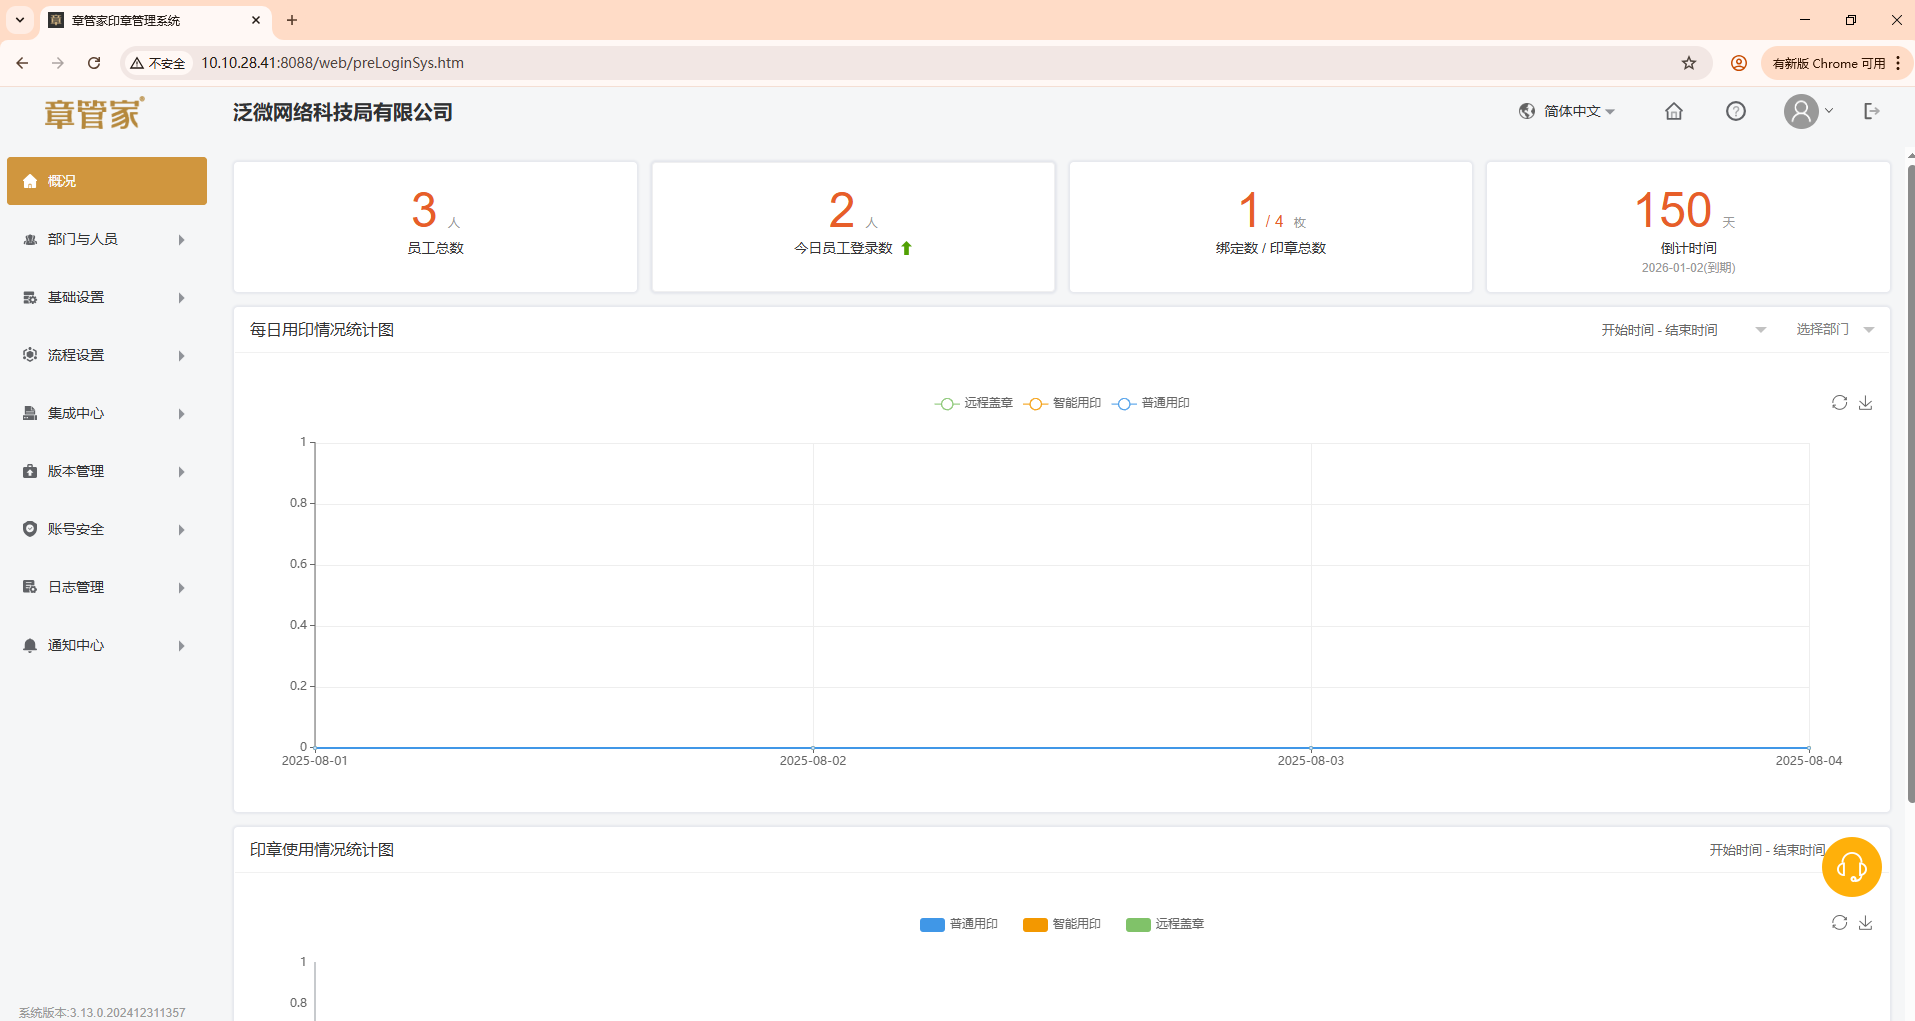Image resolution: width=1915 pixels, height=1021 pixels.
Task: Expand the 日志管理 submenu arrow
Action: coord(181,588)
